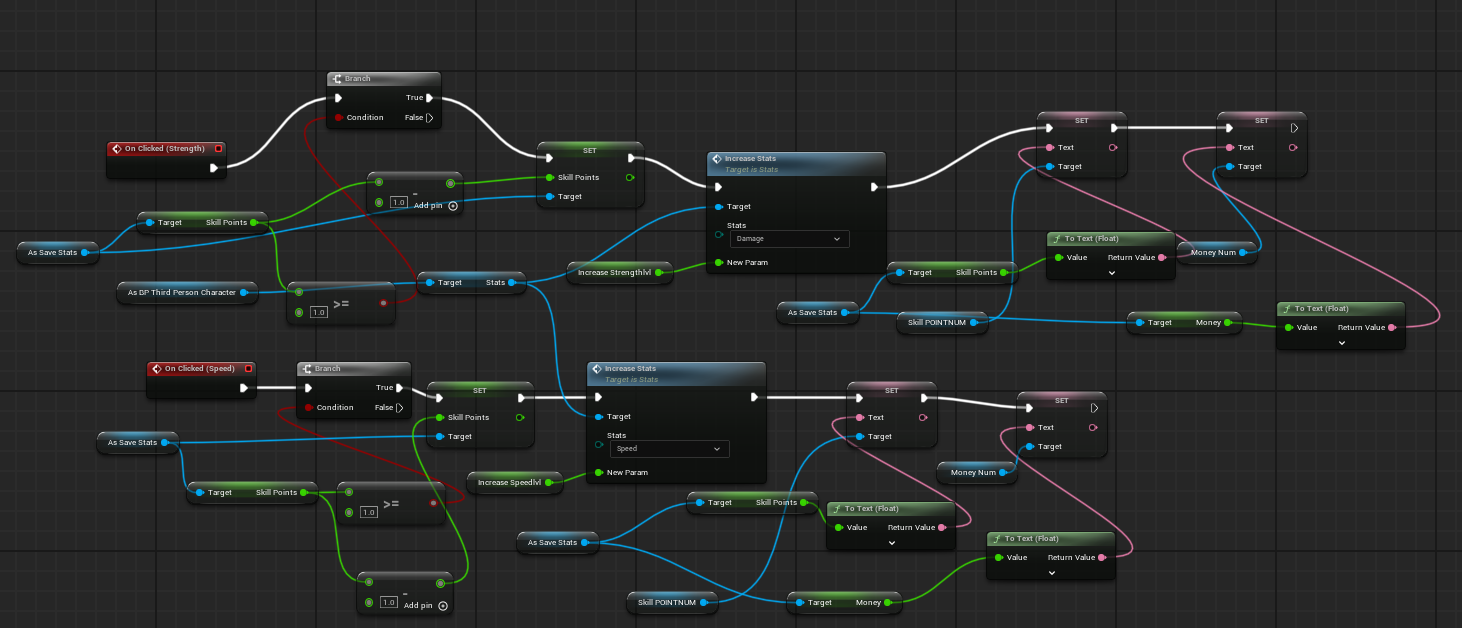Click Condition pin on Branch after On Clicked (Strength)
The width and height of the screenshot is (1462, 628).
338,118
